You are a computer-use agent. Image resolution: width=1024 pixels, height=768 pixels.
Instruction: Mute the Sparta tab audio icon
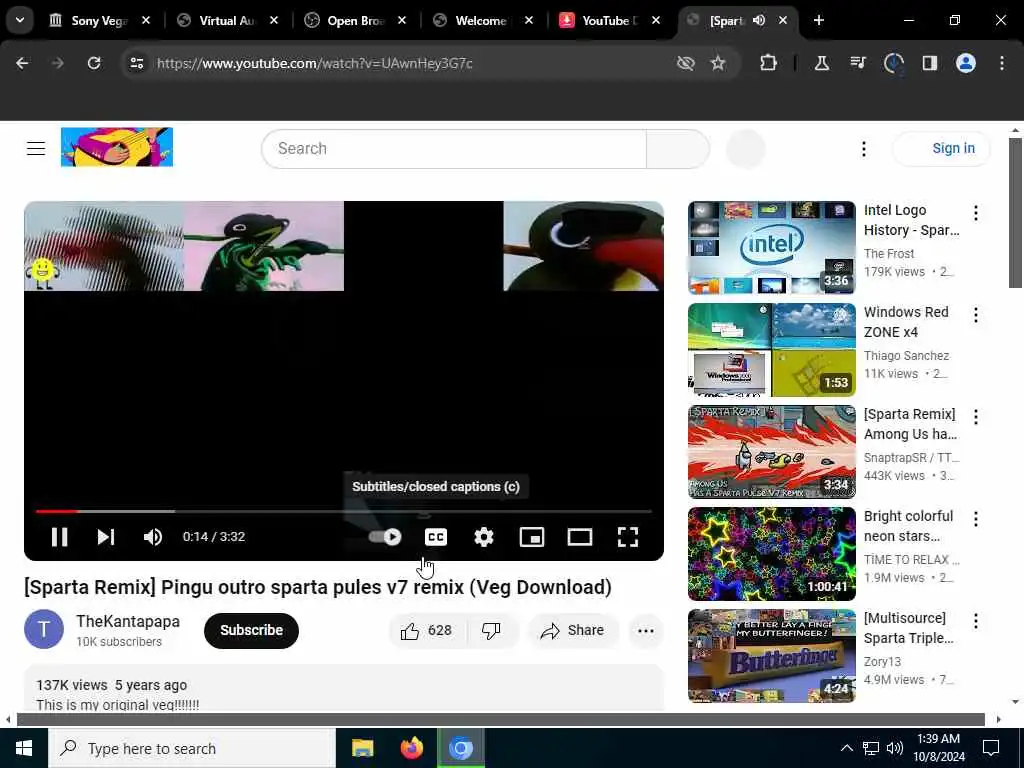759,20
